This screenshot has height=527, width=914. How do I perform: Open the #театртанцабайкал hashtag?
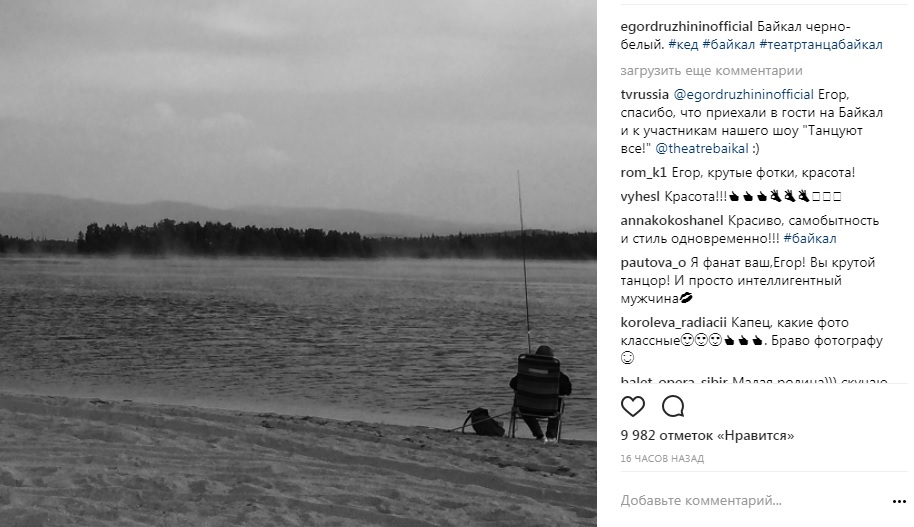821,45
